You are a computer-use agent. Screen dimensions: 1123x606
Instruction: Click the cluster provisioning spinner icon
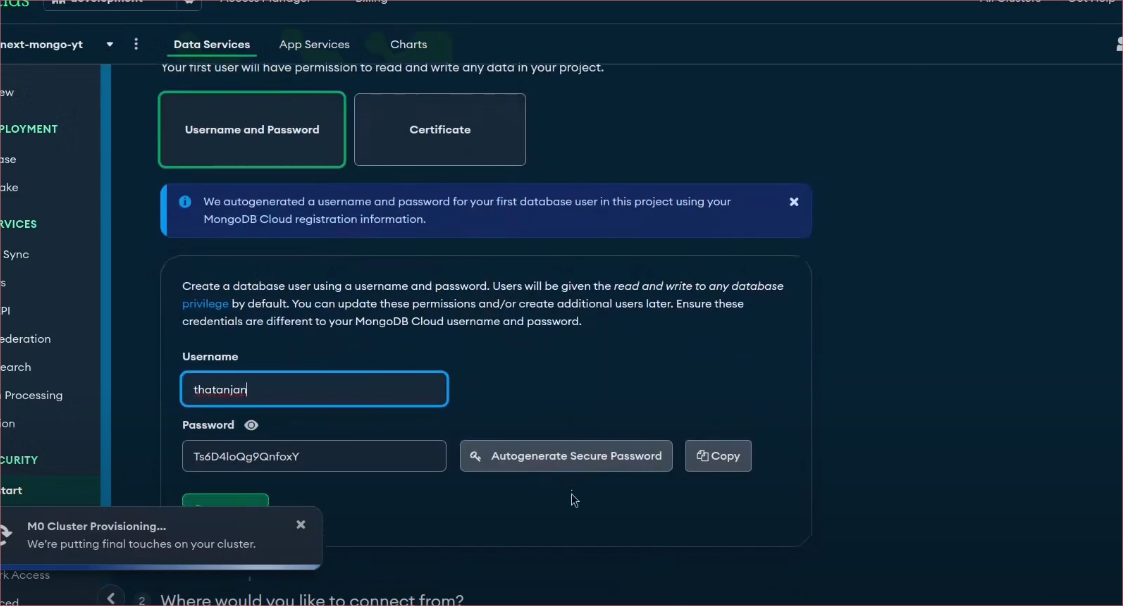pyautogui.click(x=6, y=534)
